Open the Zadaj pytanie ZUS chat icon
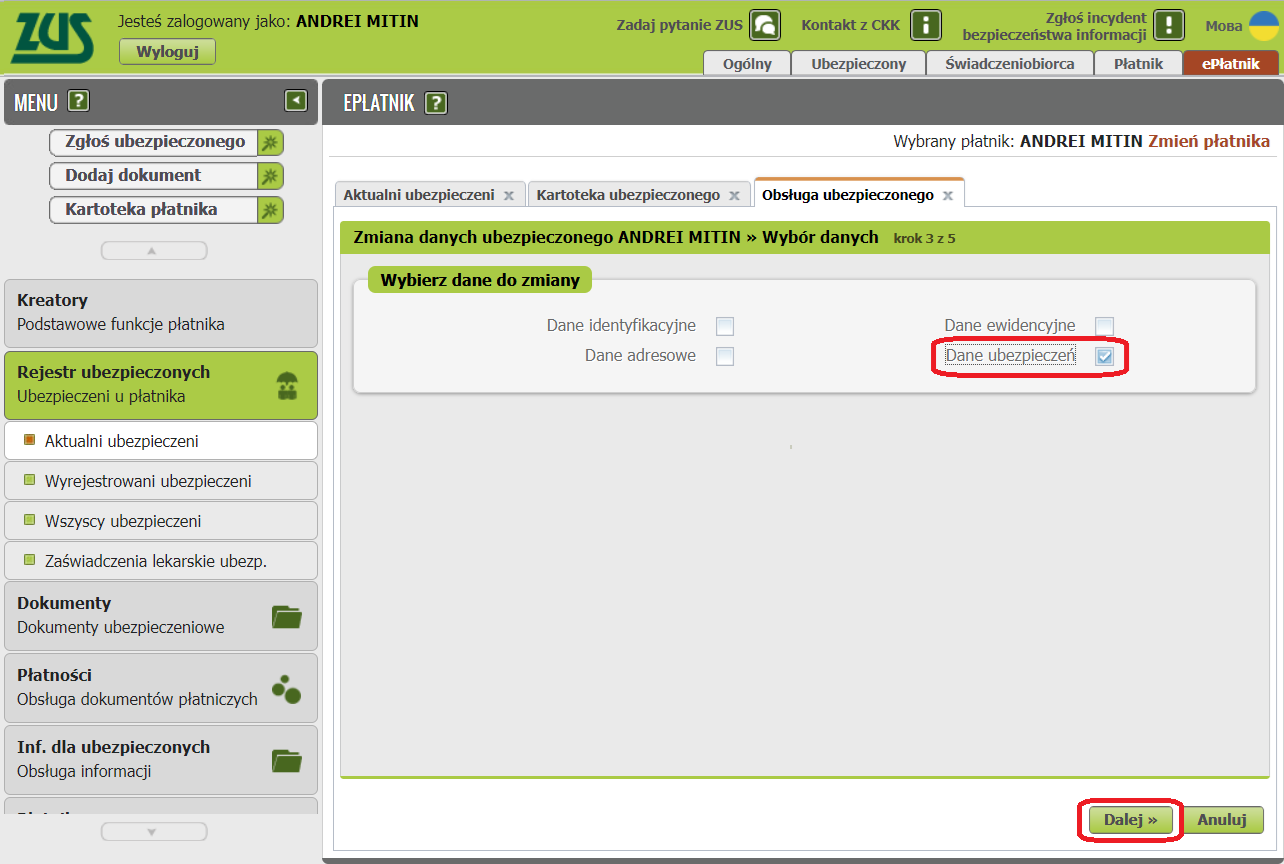This screenshot has width=1284, height=864. (765, 25)
